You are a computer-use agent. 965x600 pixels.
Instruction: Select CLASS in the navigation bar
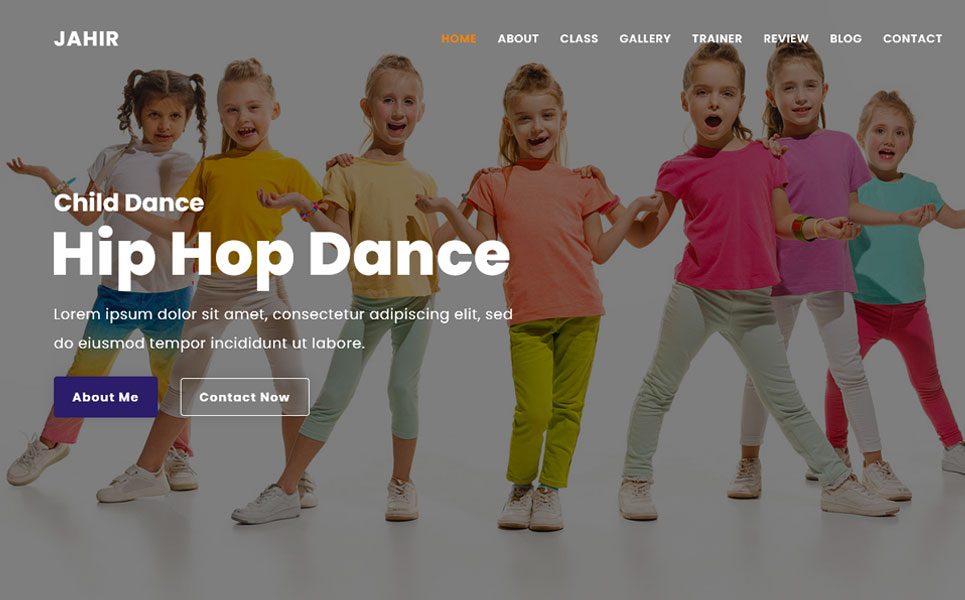[579, 39]
